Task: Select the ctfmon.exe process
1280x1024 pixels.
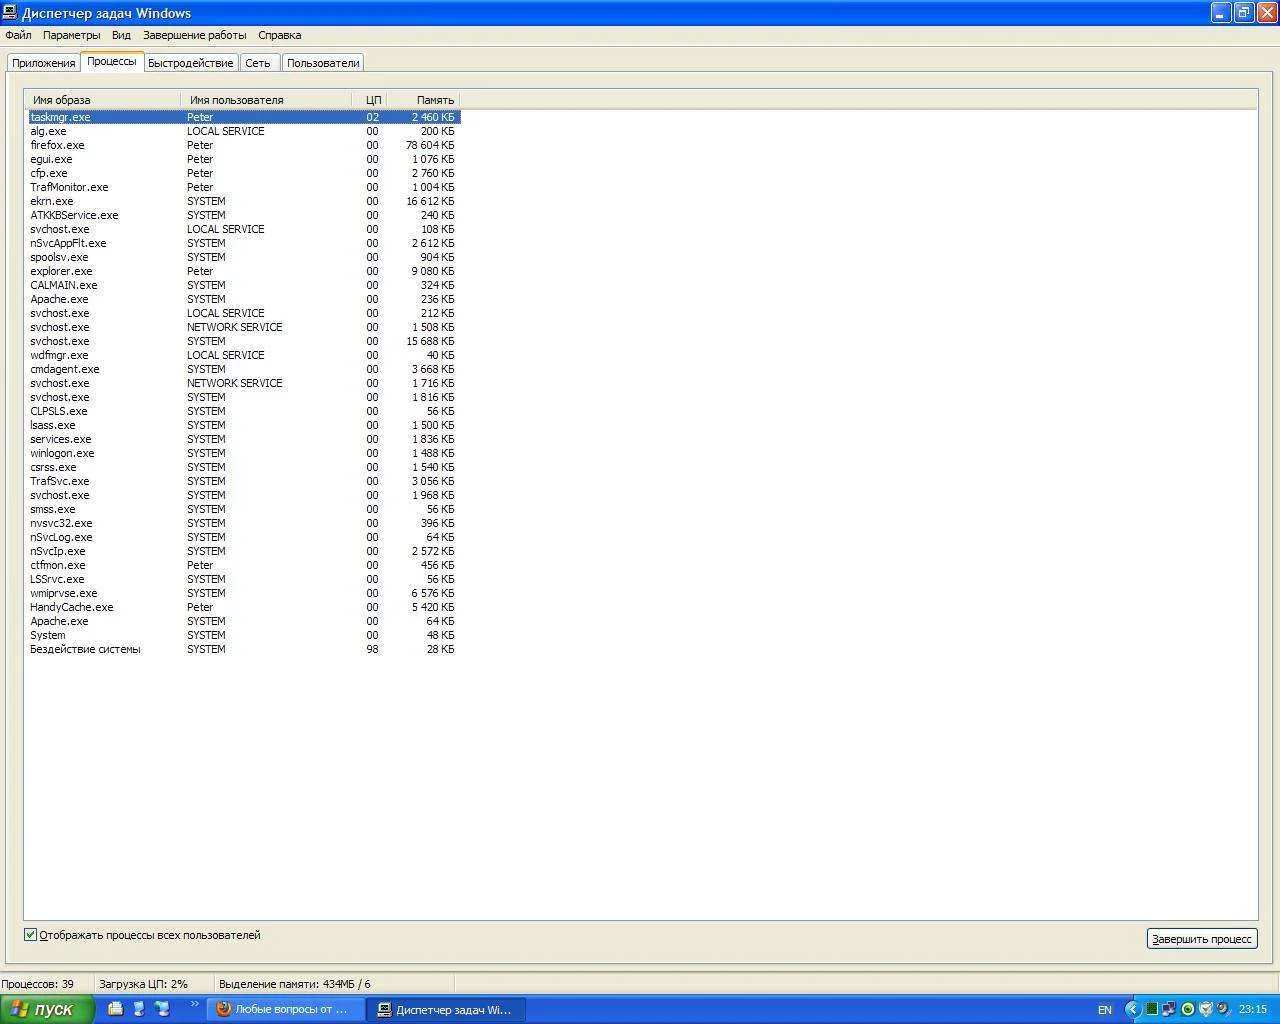Action: tap(243, 565)
